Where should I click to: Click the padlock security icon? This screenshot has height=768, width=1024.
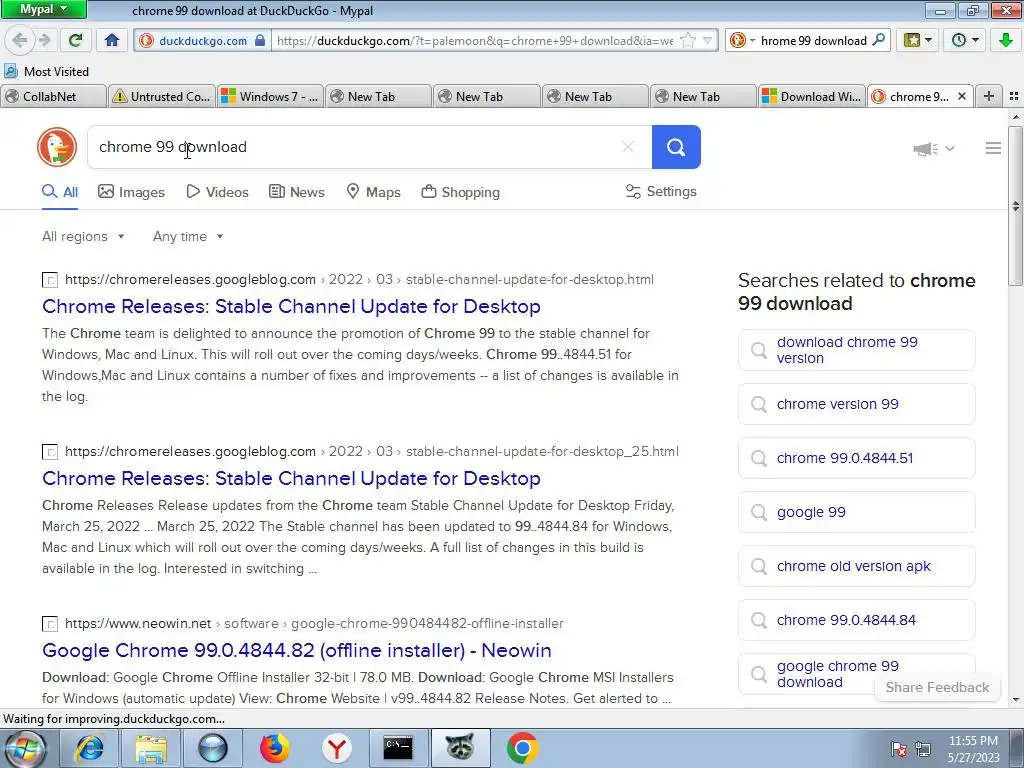click(260, 40)
